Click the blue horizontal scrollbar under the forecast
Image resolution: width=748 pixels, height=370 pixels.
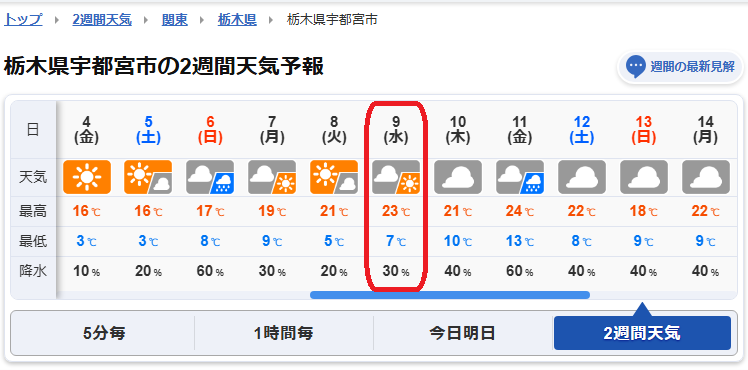(x=450, y=295)
